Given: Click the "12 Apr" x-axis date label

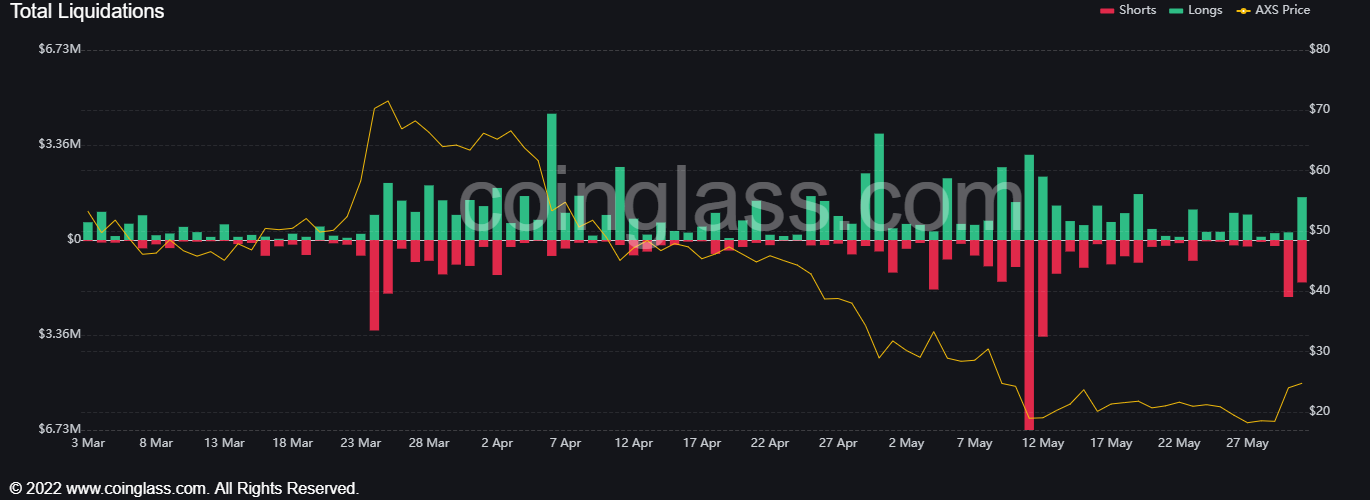Looking at the screenshot, I should pos(634,442).
